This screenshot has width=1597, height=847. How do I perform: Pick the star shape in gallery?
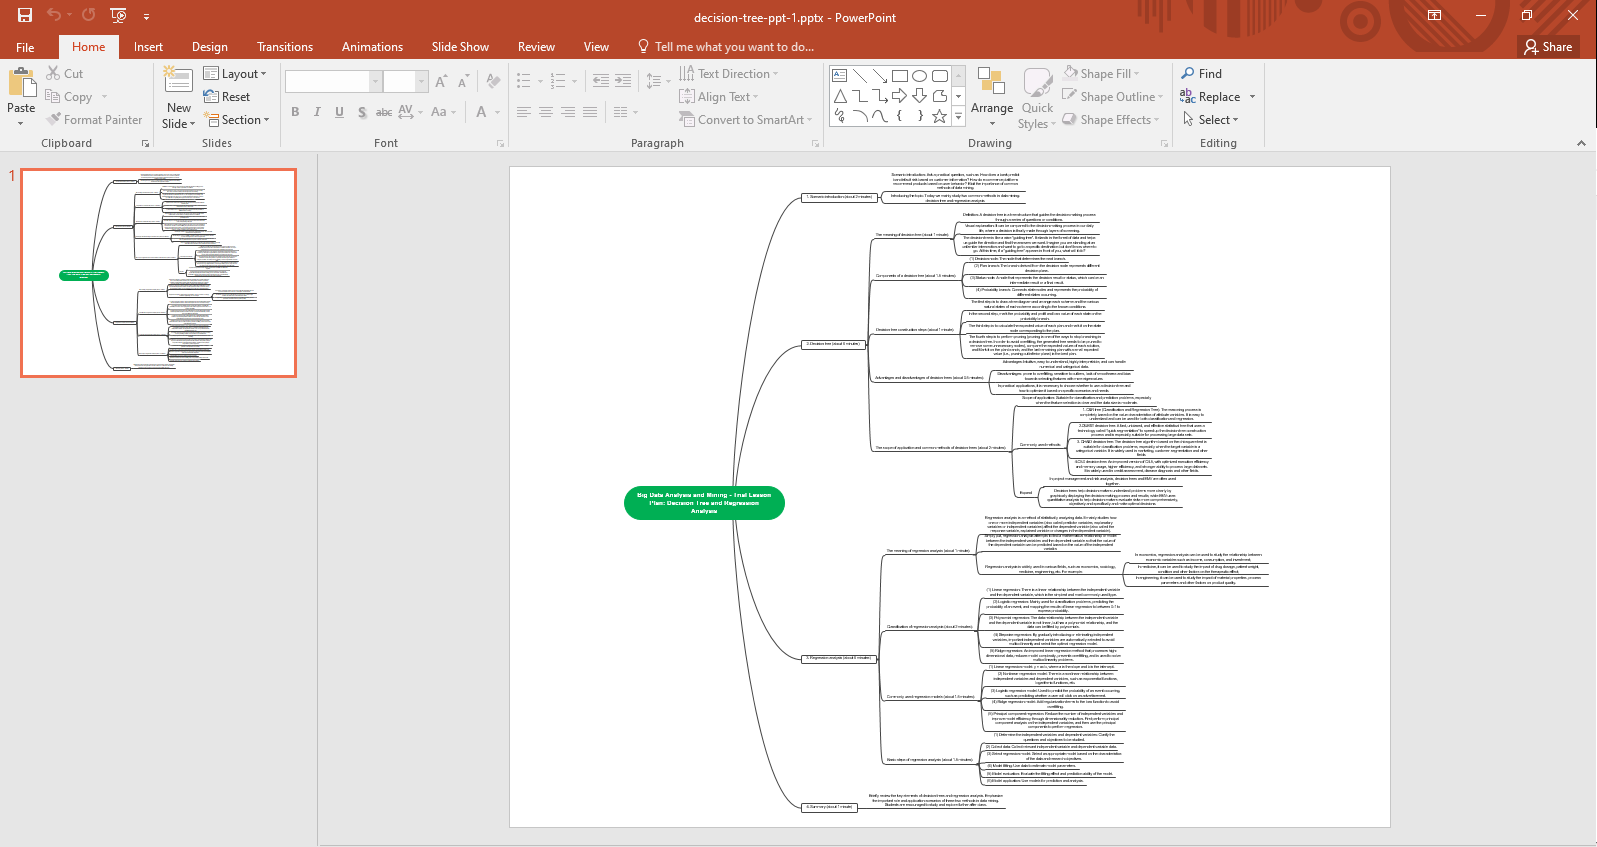point(940,116)
